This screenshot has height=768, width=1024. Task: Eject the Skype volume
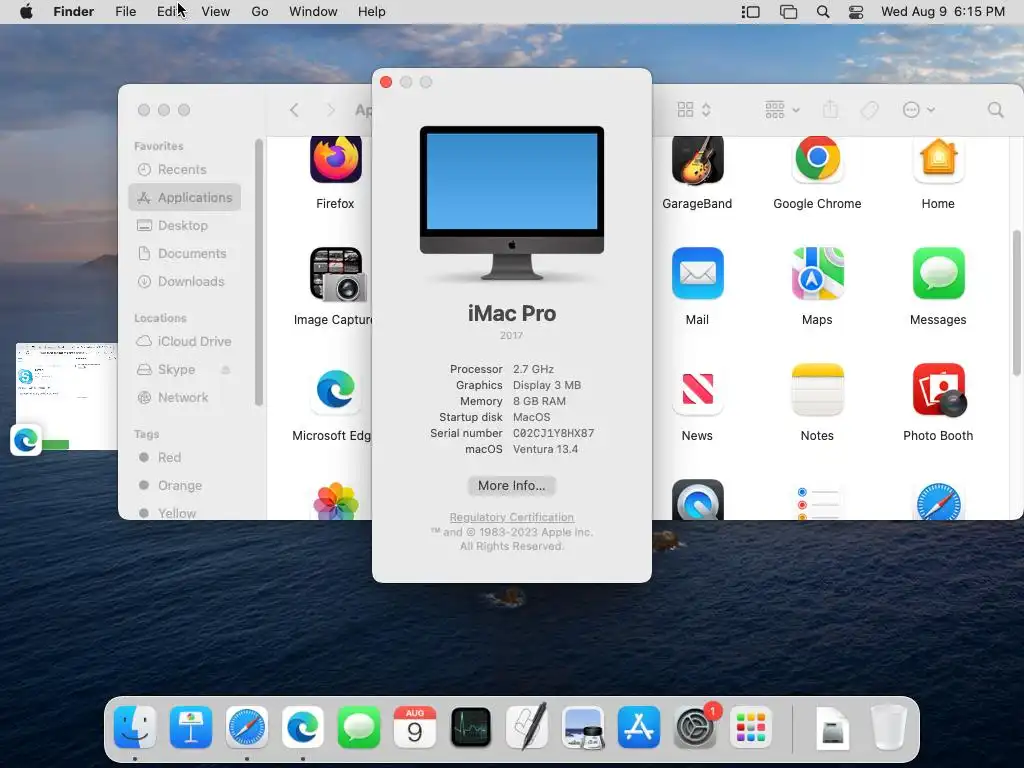click(226, 370)
